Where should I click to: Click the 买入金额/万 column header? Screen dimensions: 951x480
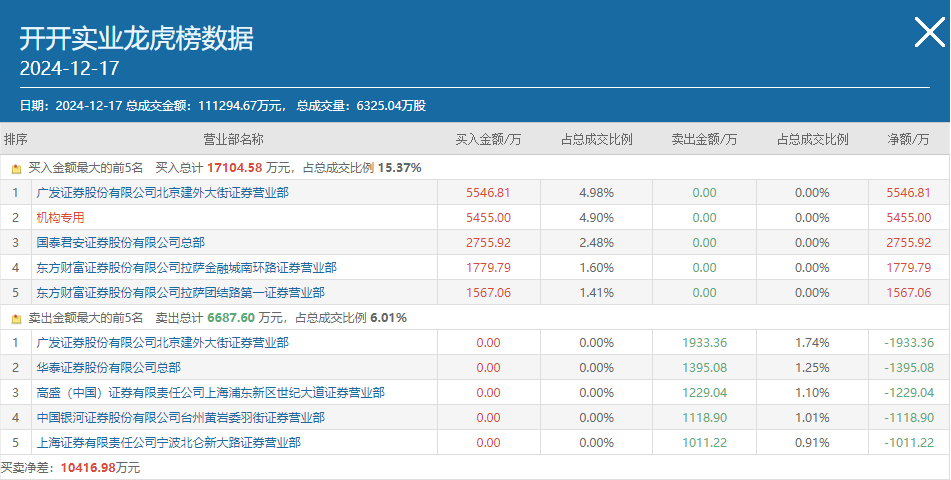pyautogui.click(x=488, y=140)
